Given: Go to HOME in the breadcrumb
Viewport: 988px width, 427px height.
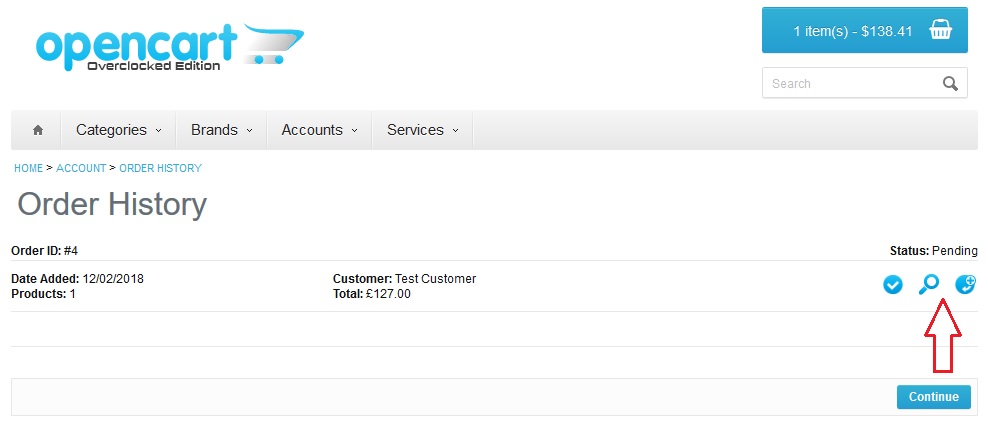Looking at the screenshot, I should click(x=28, y=168).
